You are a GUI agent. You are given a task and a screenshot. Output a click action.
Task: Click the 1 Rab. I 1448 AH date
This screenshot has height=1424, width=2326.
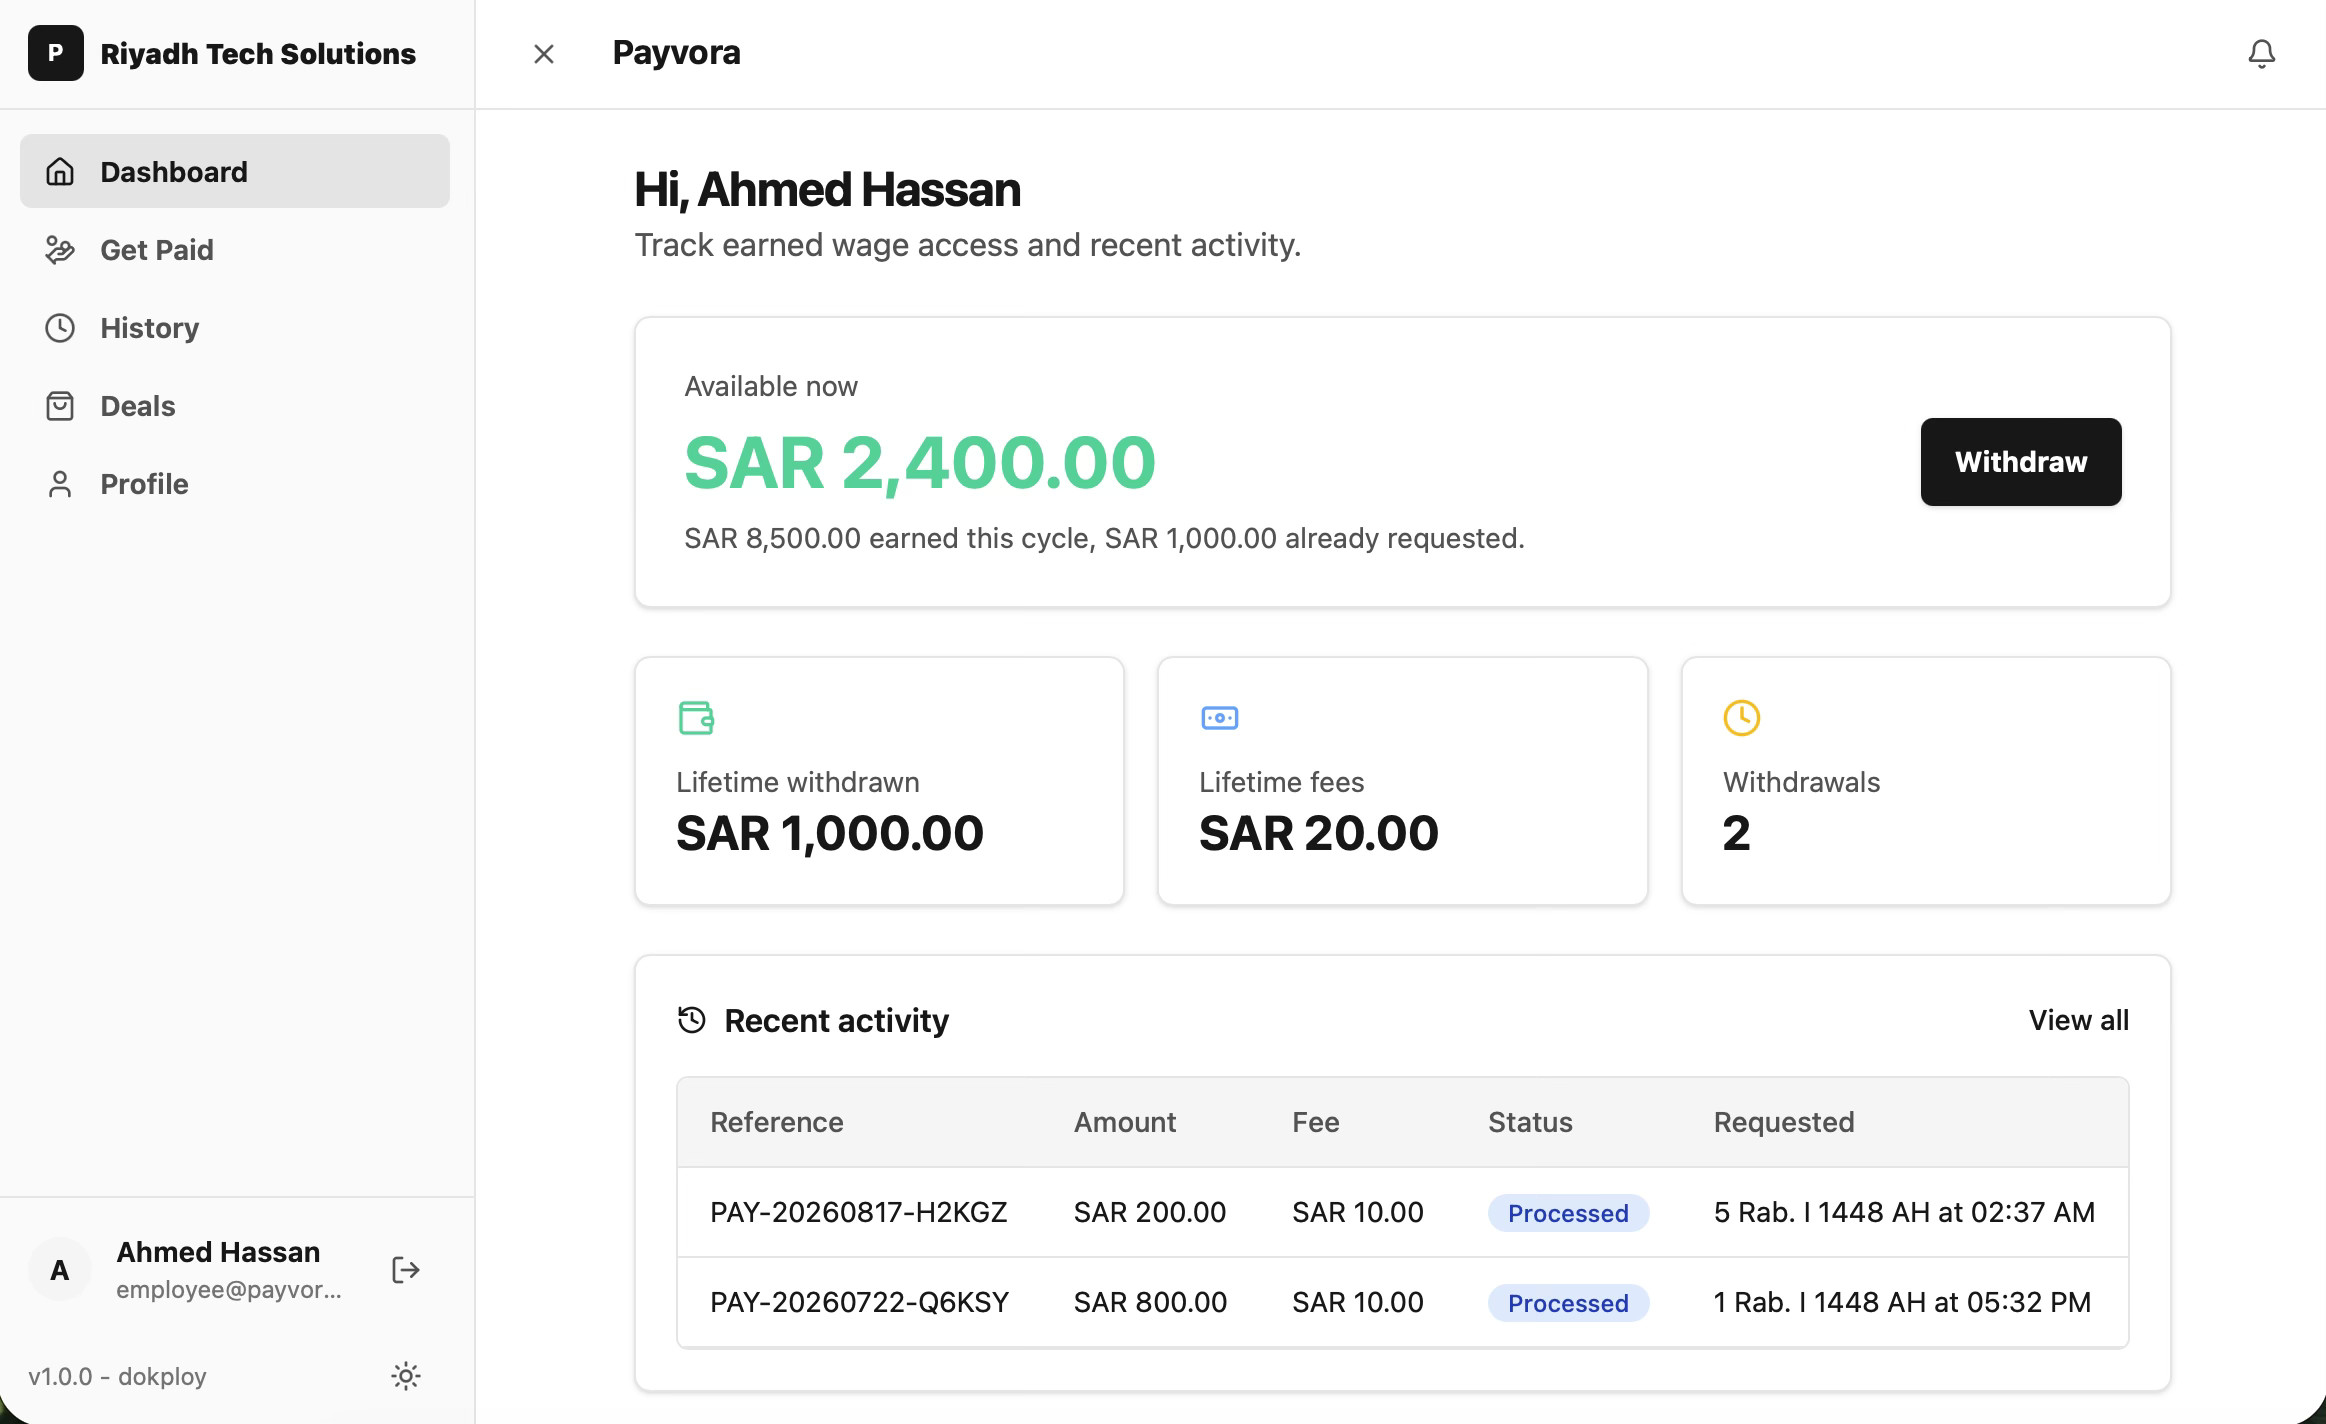coord(1901,1301)
